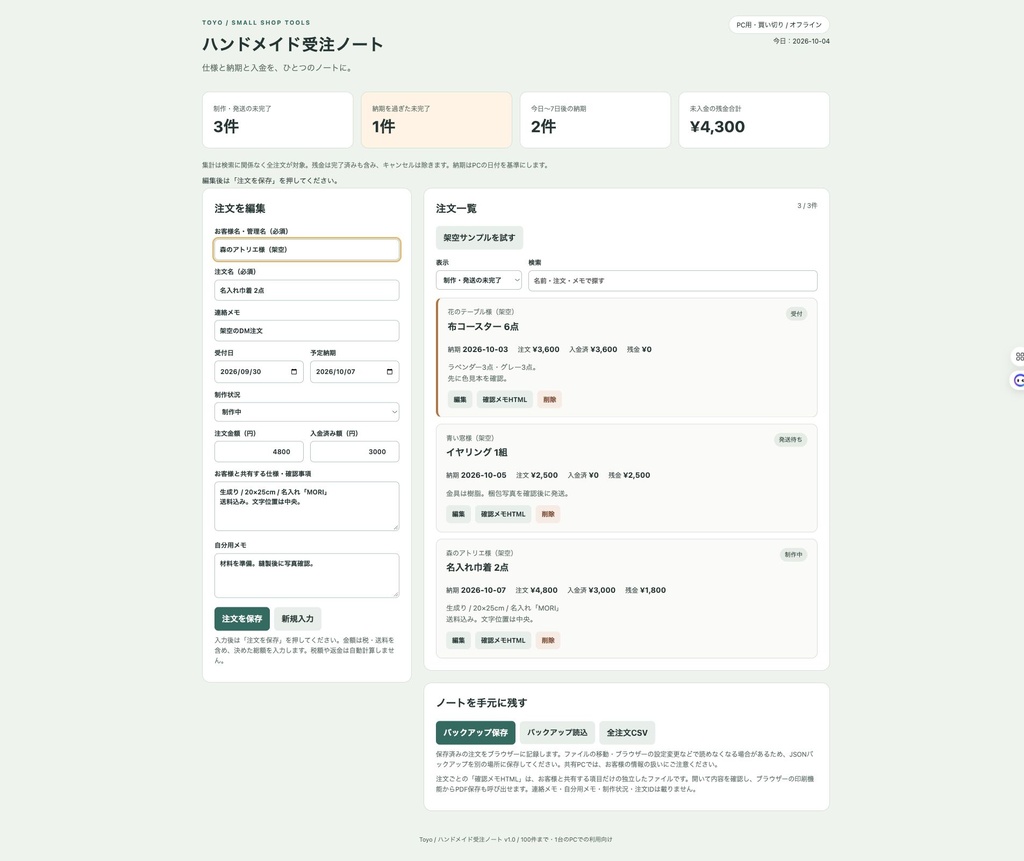Click the 名入れ巾着 2点 title in order list
This screenshot has height=861, width=1024.
click(x=477, y=567)
